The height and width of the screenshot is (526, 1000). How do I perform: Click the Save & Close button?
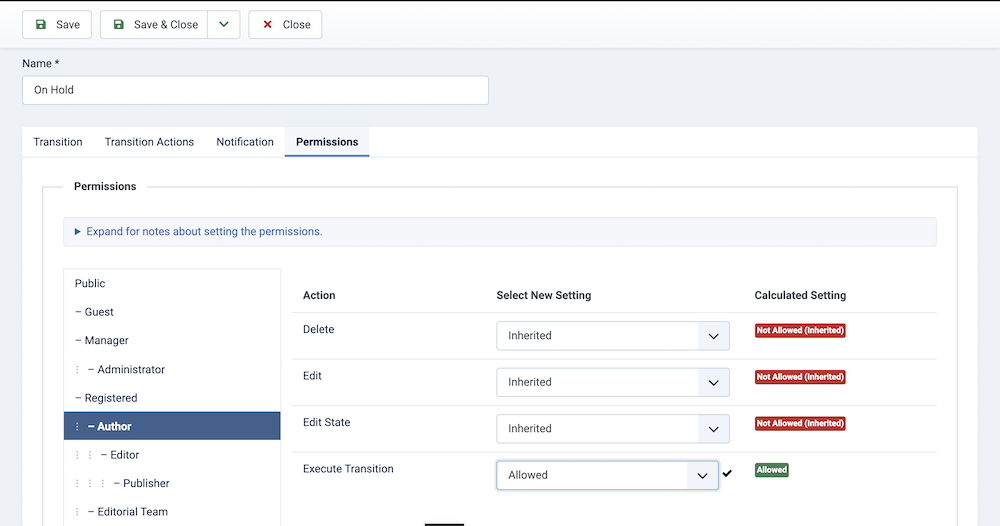pos(154,25)
